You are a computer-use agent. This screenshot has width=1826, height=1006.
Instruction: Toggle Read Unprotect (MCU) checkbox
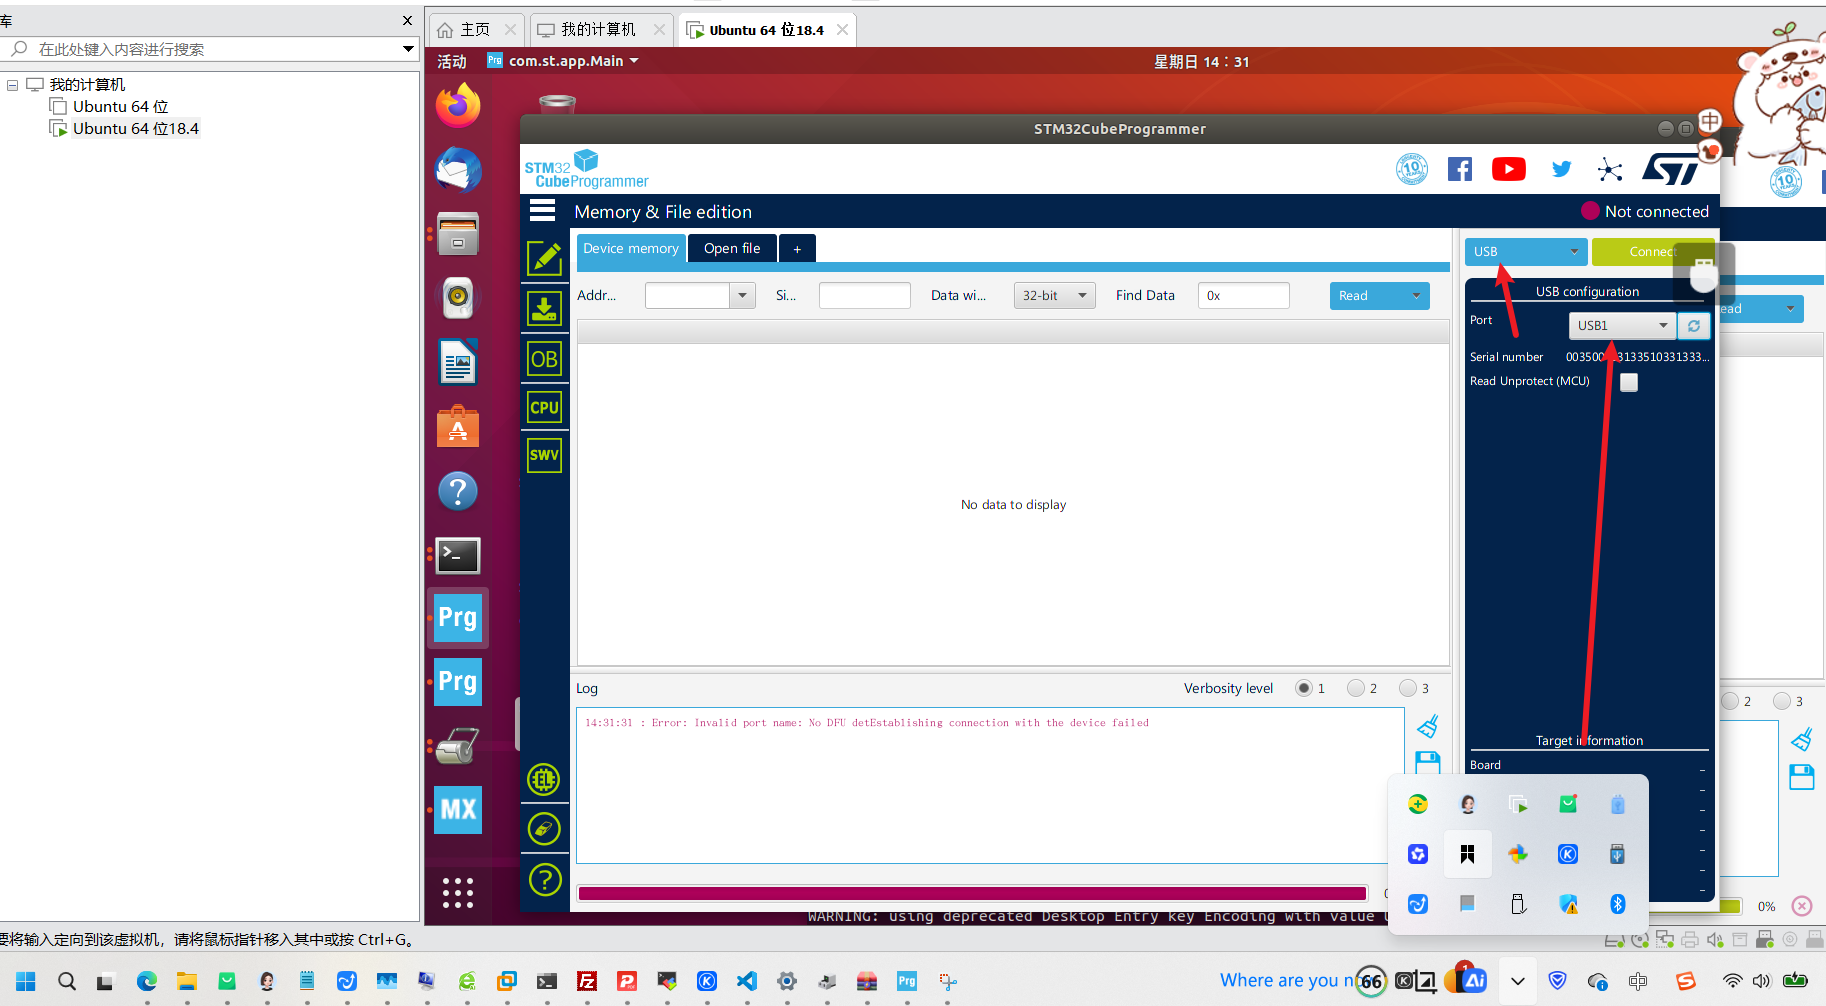(x=1629, y=382)
